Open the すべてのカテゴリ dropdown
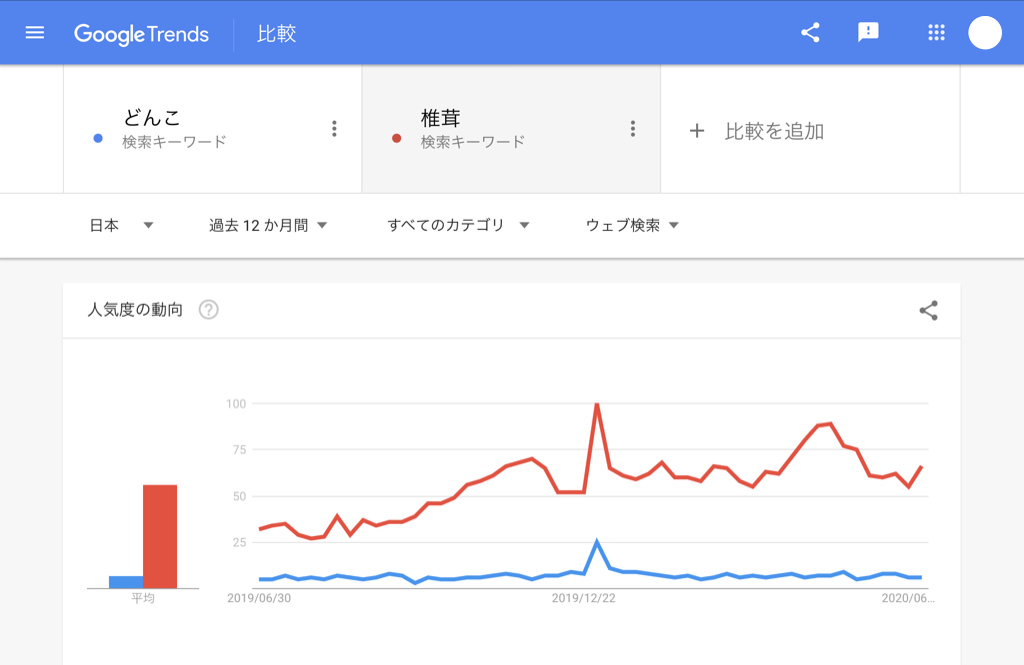1024x665 pixels. 458,225
